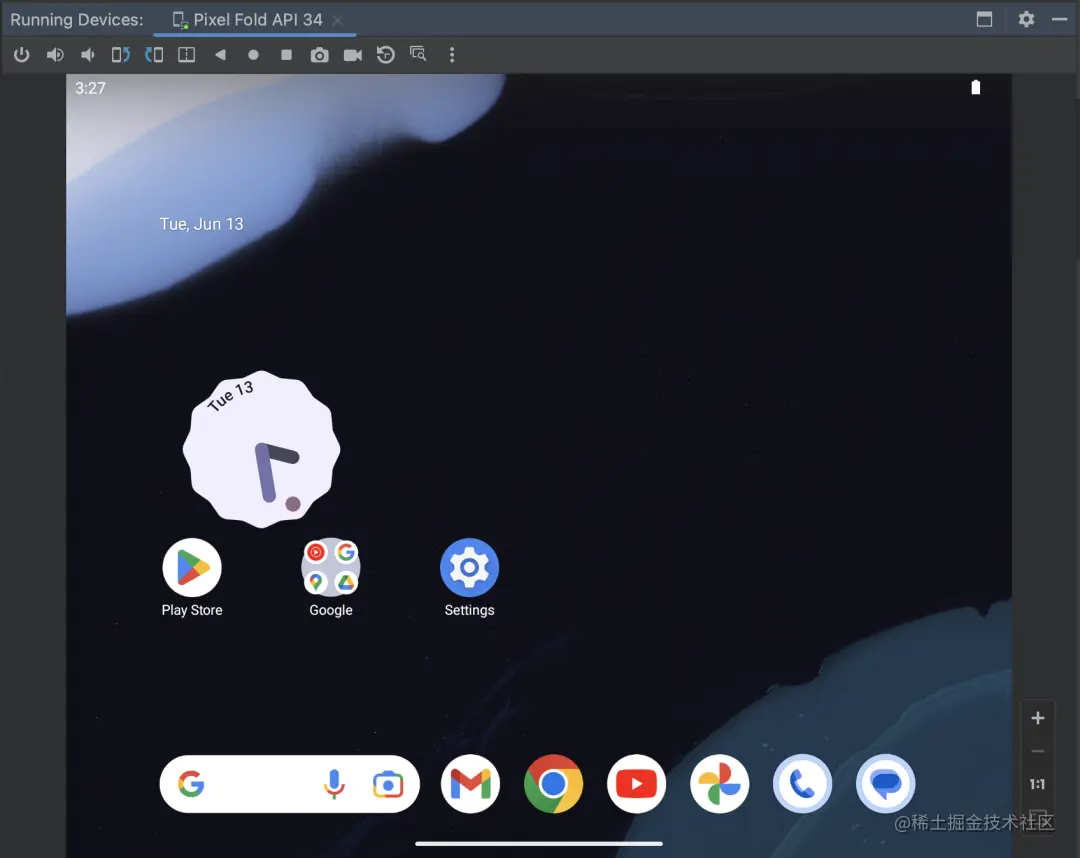1080x858 pixels.
Task: Start screen recording with the video icon
Action: (353, 55)
